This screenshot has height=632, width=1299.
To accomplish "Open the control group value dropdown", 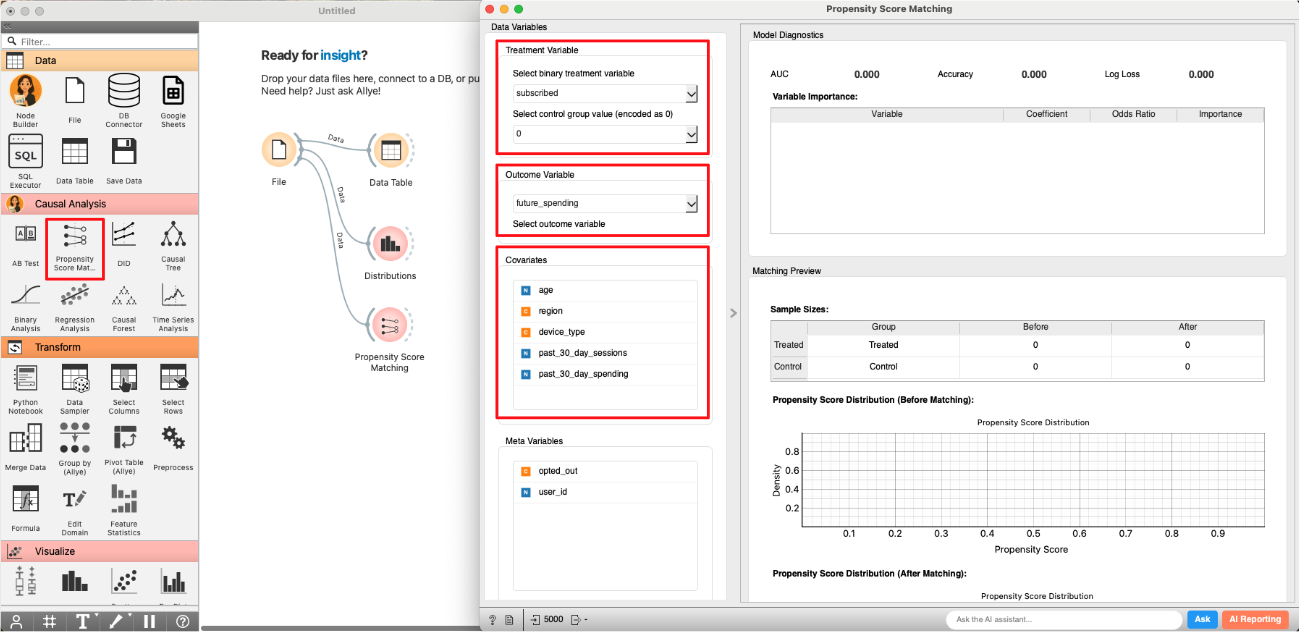I will pyautogui.click(x=602, y=133).
